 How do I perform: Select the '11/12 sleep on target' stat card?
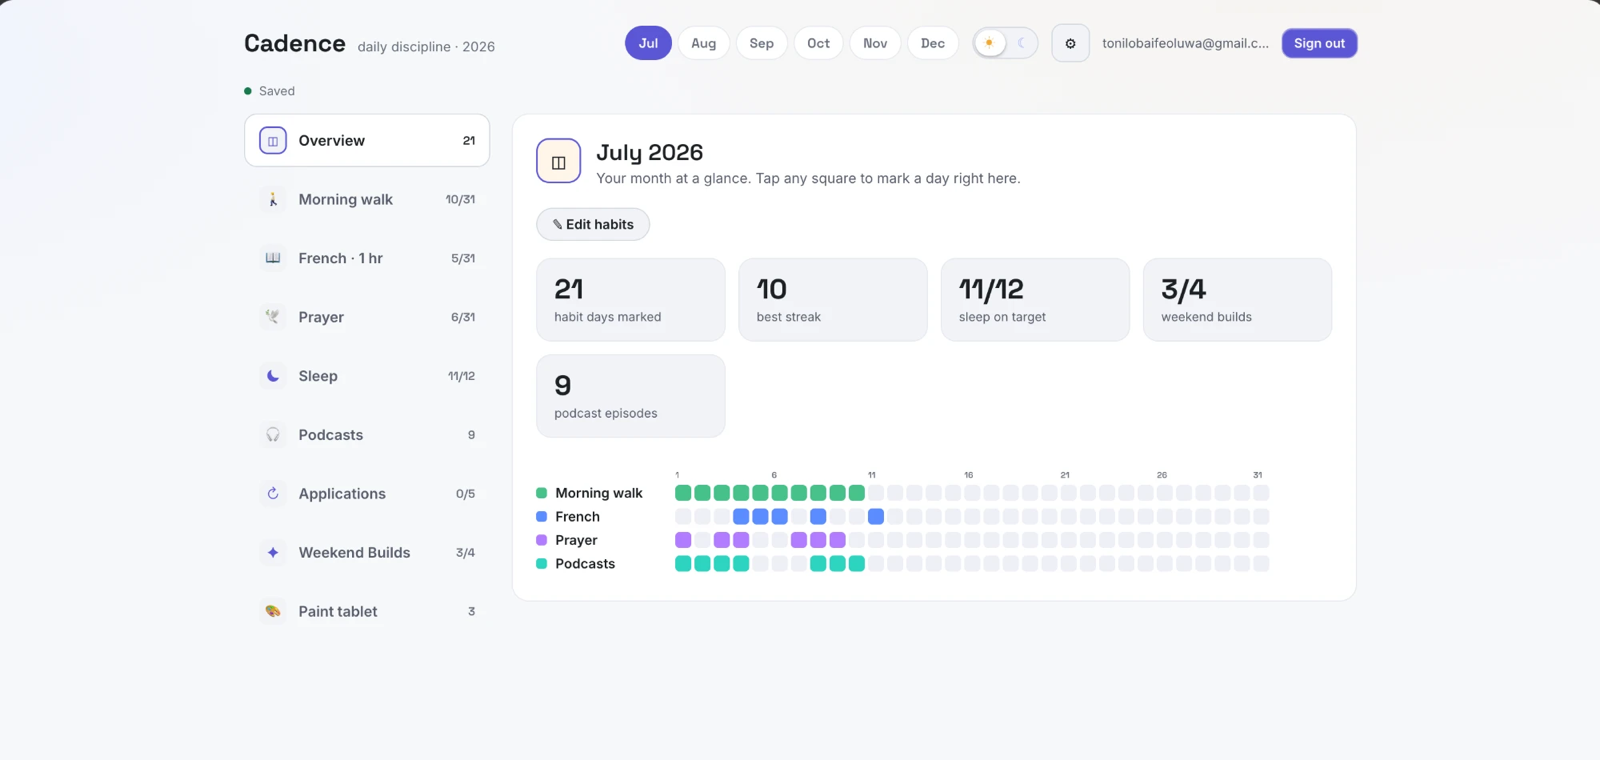[x=1035, y=300]
